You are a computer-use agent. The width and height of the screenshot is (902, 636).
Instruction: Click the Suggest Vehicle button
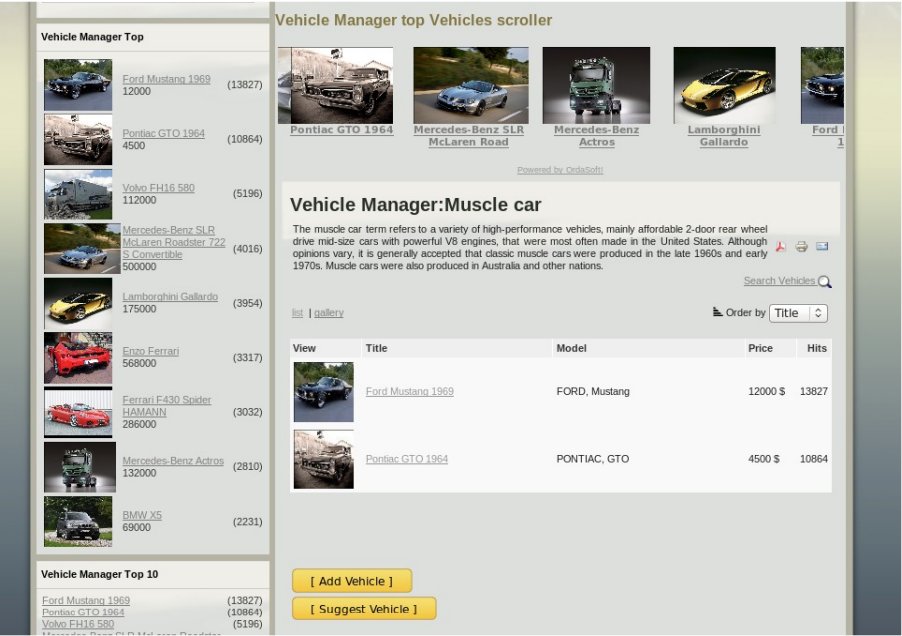tap(364, 608)
